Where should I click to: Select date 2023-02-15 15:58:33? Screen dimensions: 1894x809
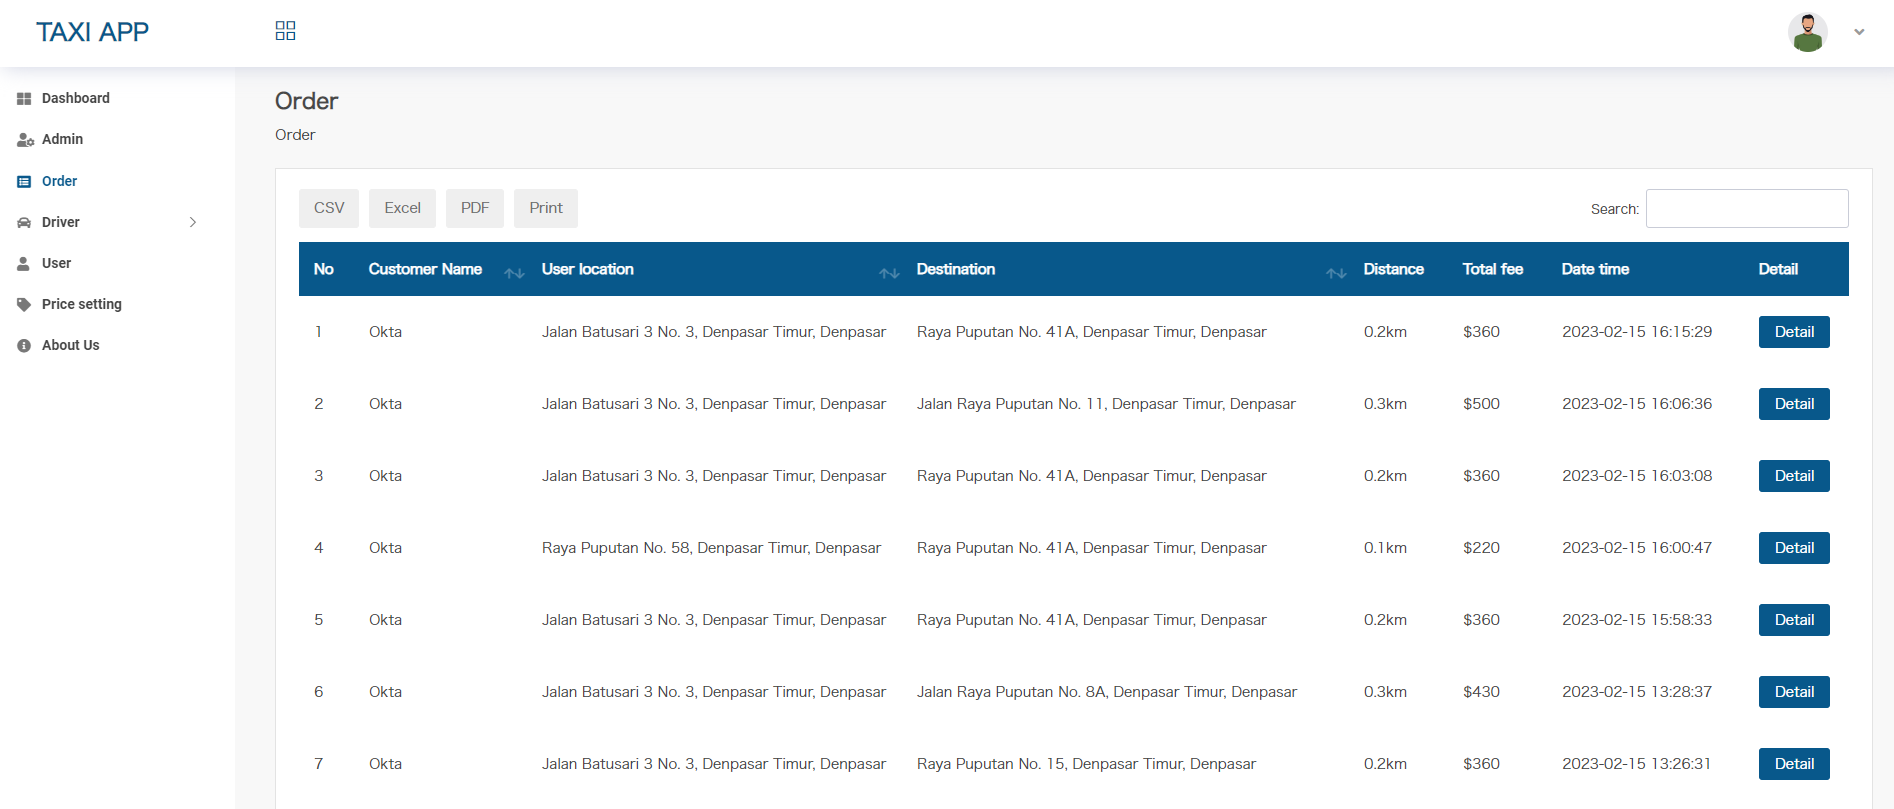[x=1637, y=620]
